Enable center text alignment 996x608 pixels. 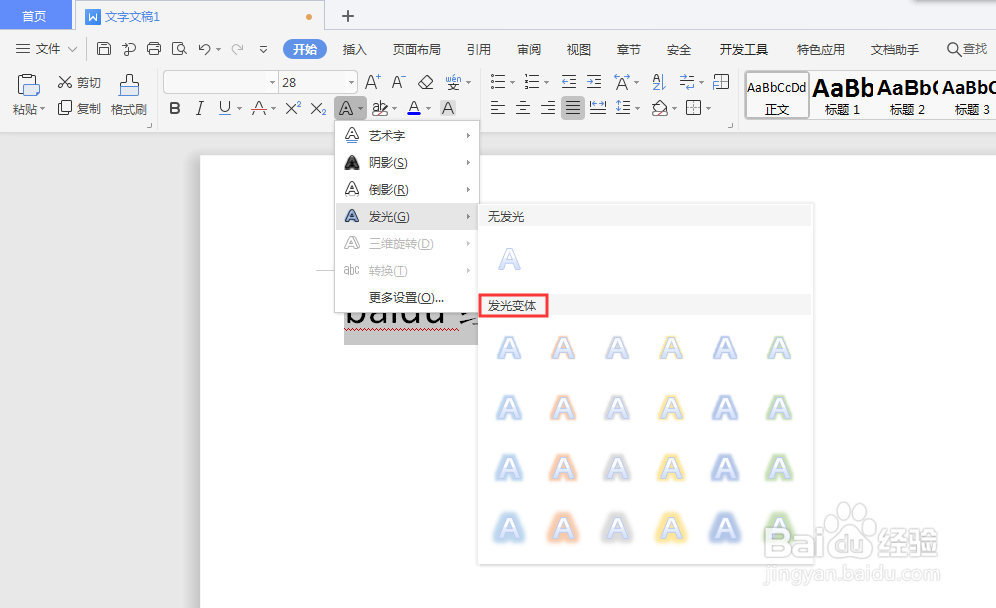point(522,107)
